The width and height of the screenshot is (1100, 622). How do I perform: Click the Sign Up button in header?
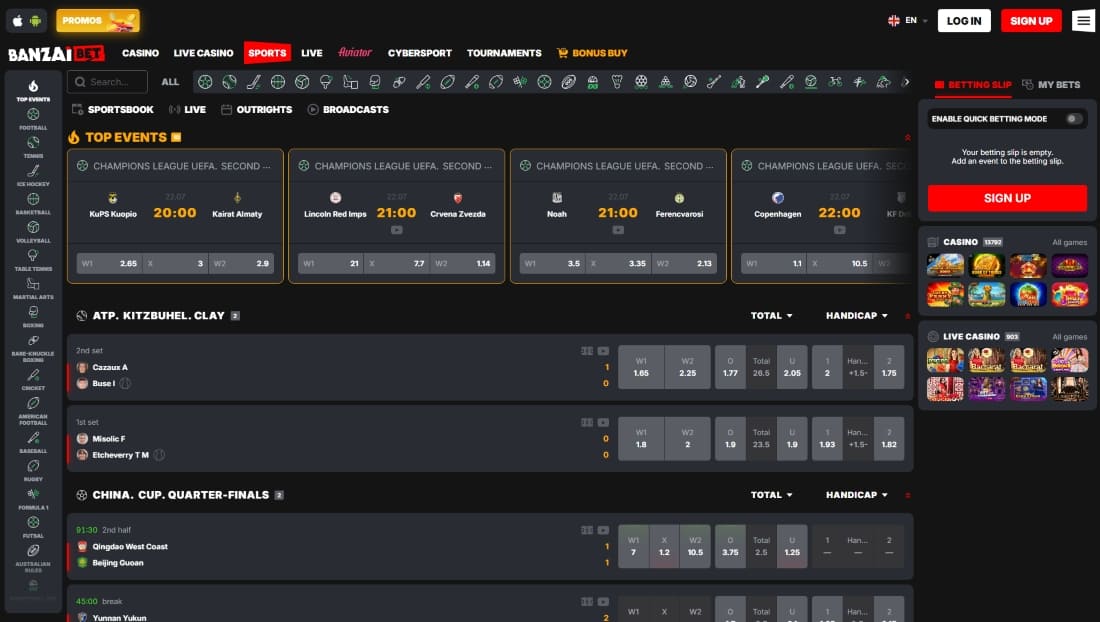tap(1031, 20)
